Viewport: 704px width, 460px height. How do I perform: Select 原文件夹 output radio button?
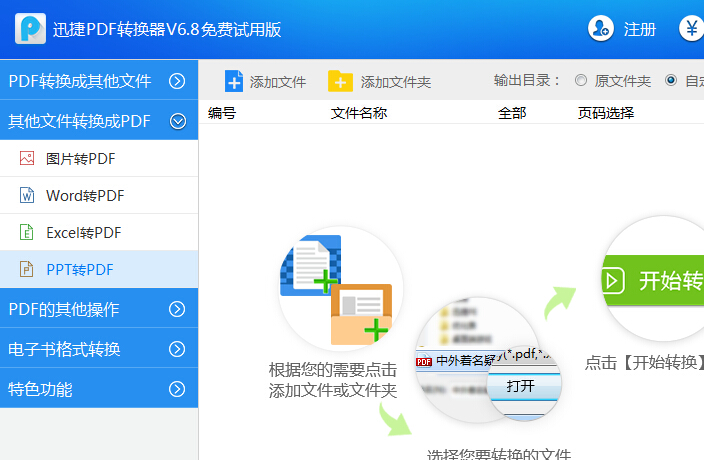pos(581,80)
